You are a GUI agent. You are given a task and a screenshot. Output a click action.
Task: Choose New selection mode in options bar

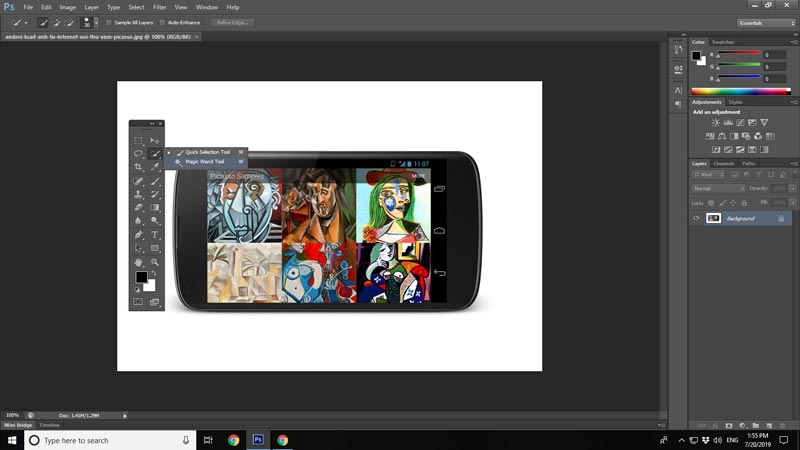tap(43, 22)
